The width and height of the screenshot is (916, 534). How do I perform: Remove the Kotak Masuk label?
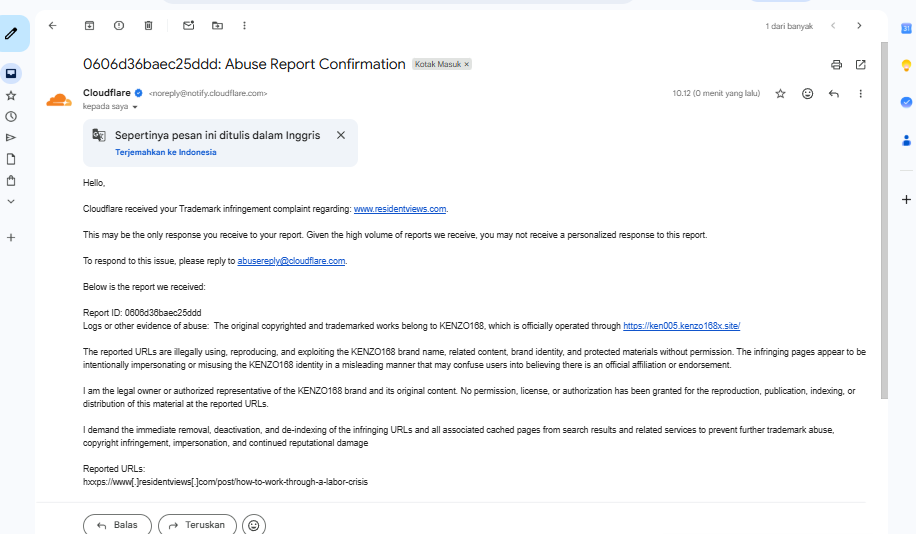coord(467,64)
